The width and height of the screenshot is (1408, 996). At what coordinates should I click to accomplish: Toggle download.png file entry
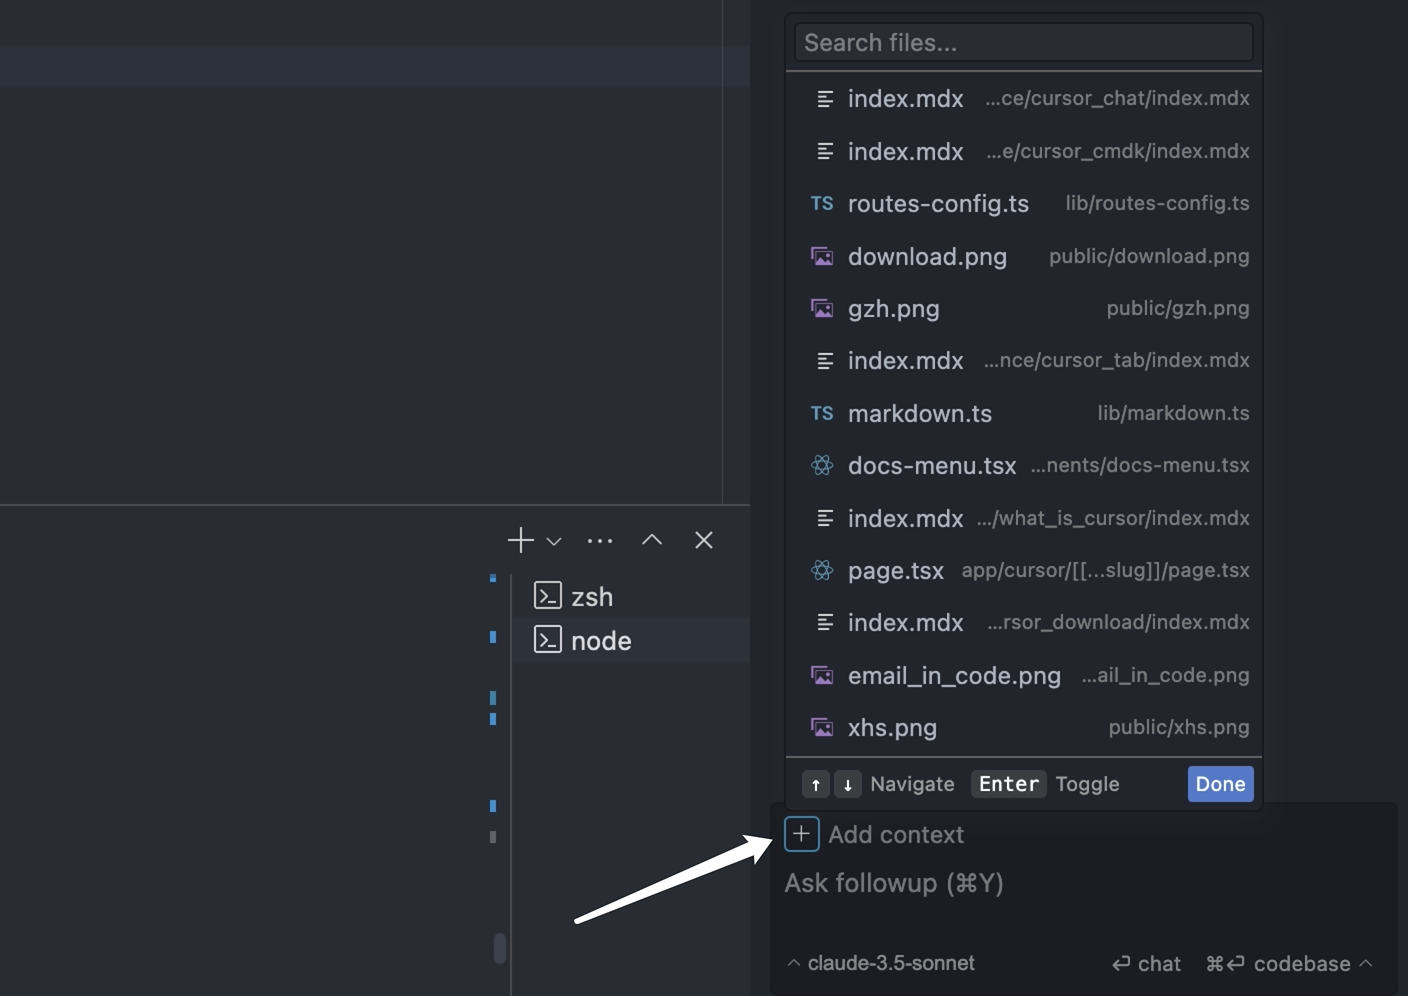pos(1024,256)
